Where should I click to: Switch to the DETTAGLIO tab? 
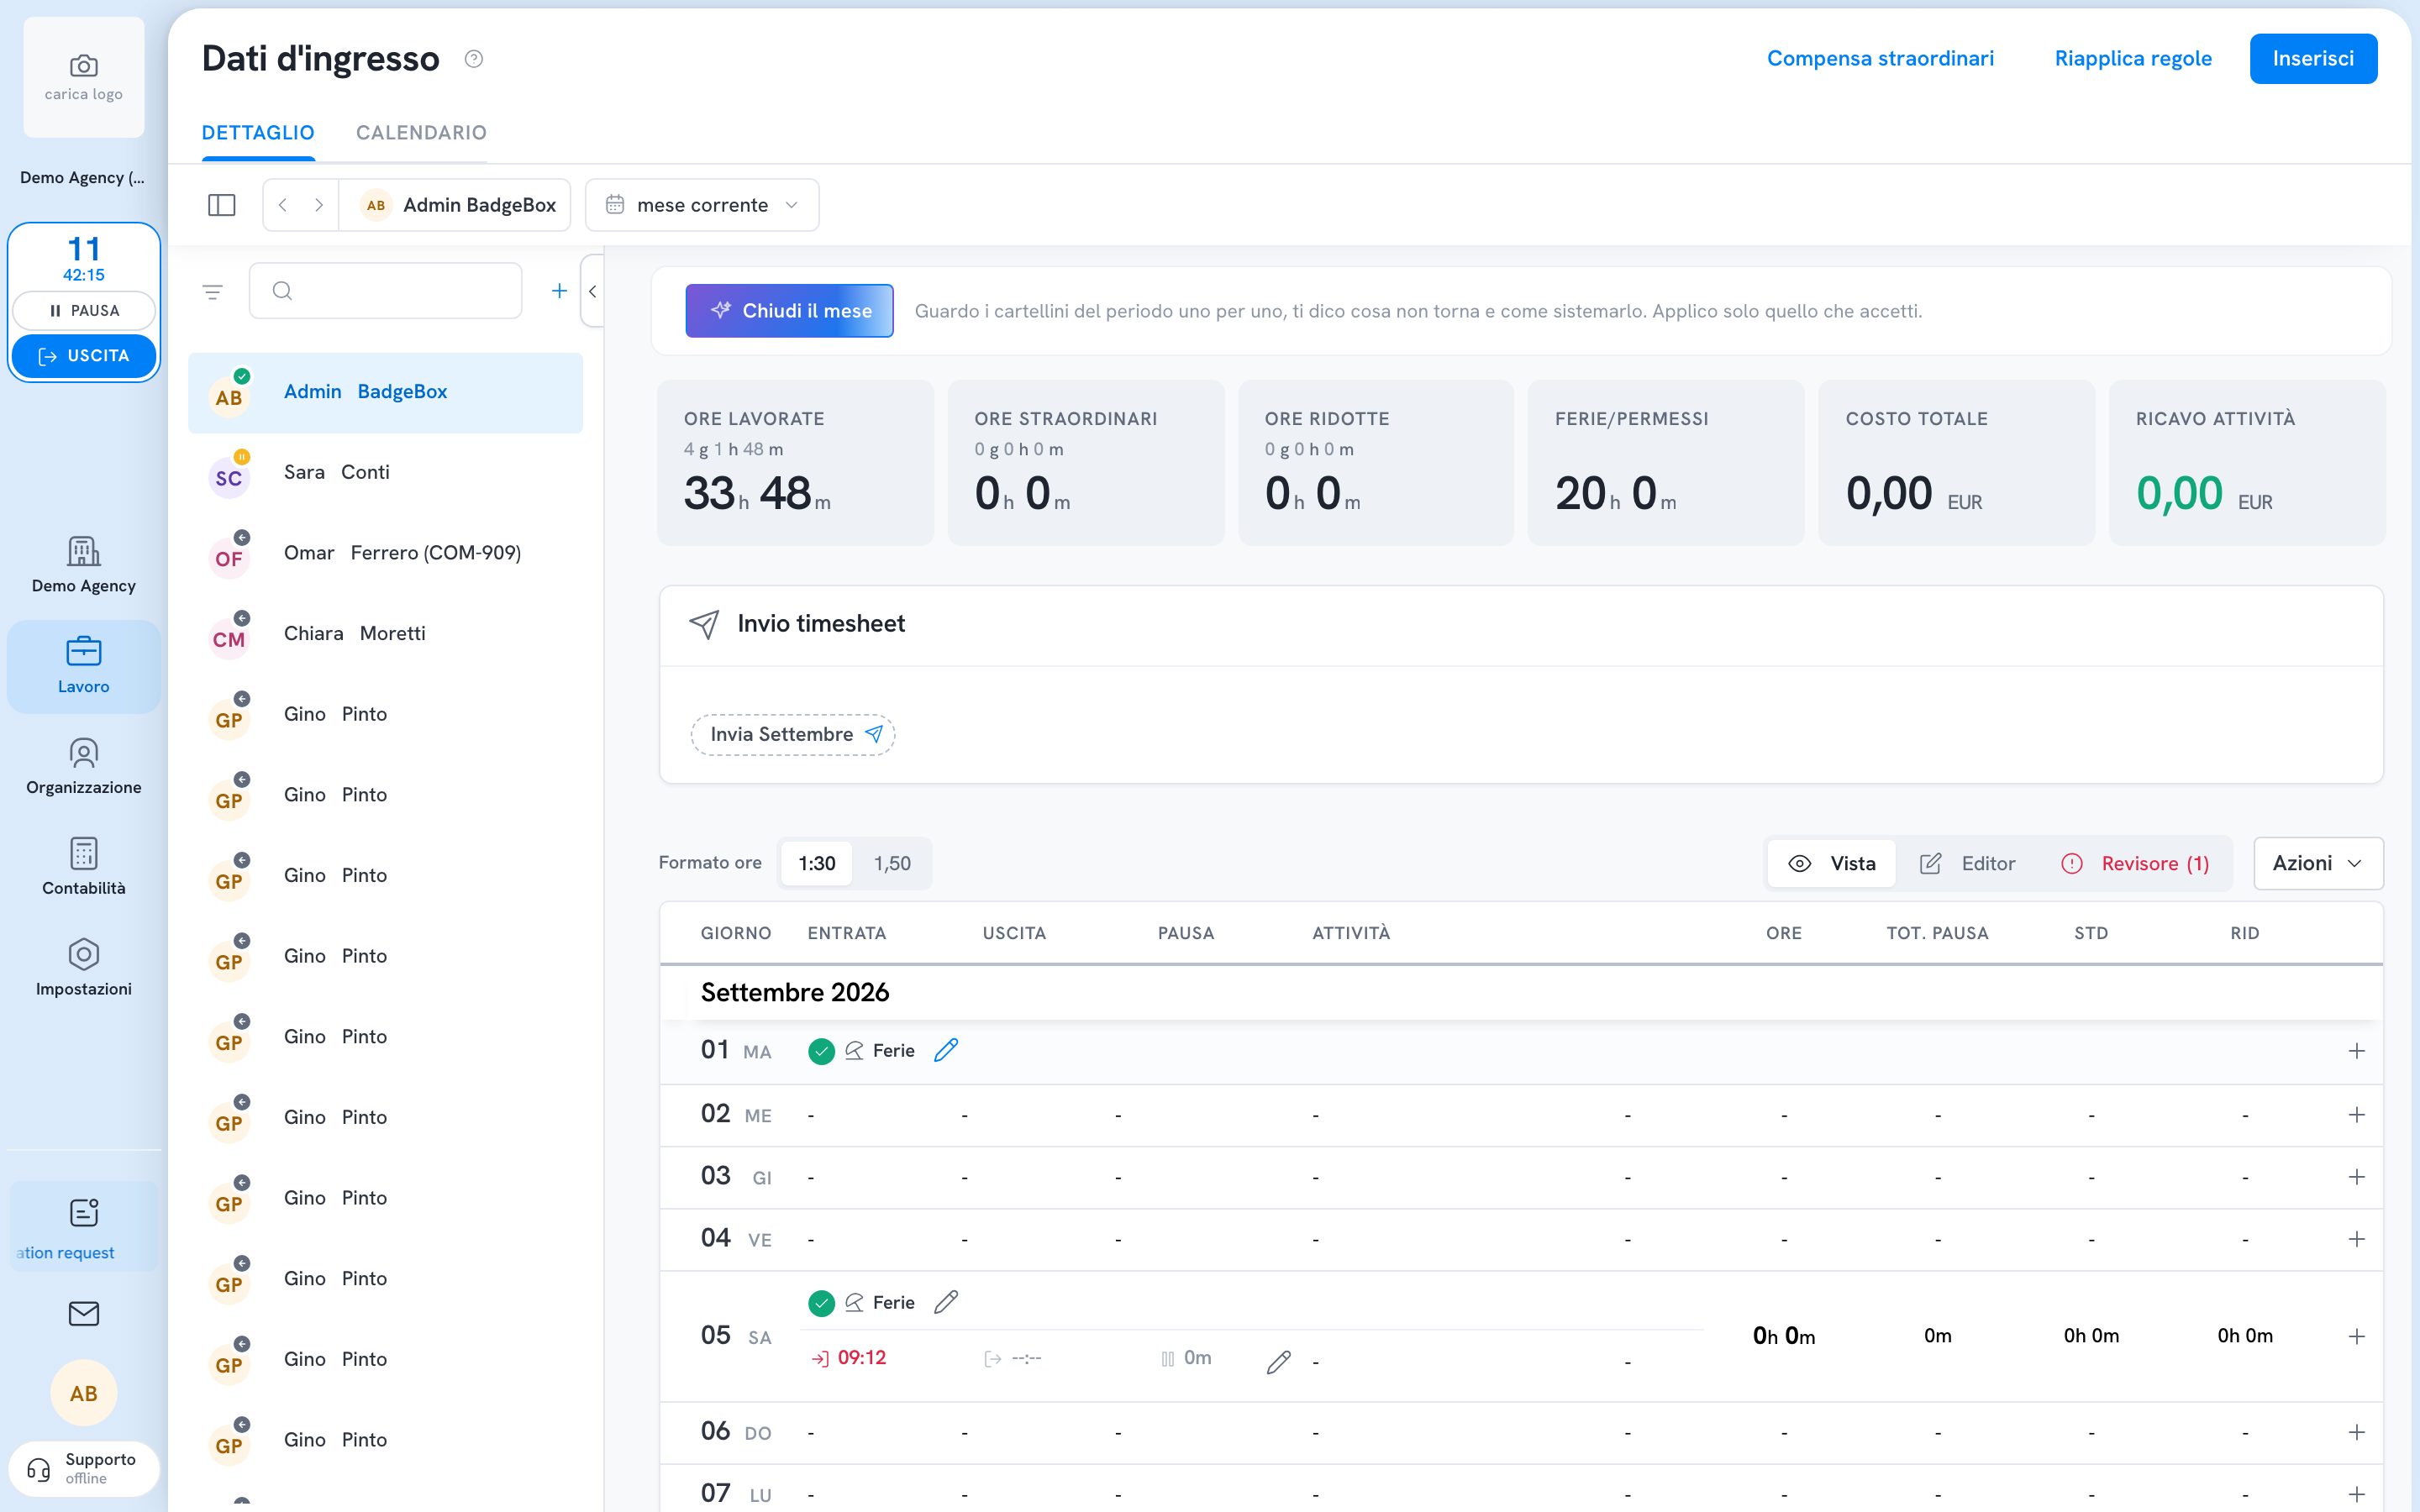(258, 133)
